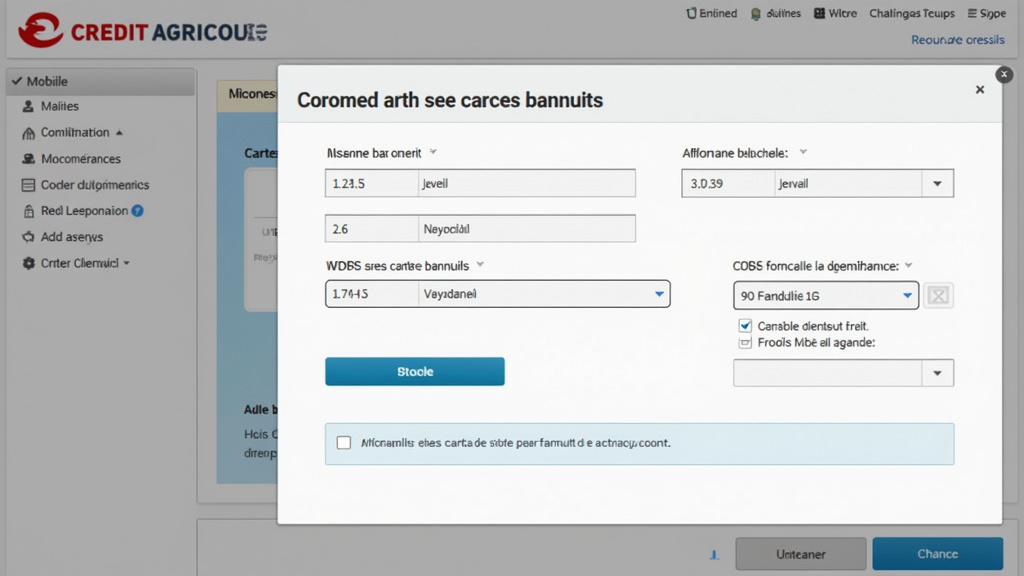Open the 'Vaydanel' dropdown under WDBS sres
This screenshot has width=1024, height=576.
[x=659, y=294]
